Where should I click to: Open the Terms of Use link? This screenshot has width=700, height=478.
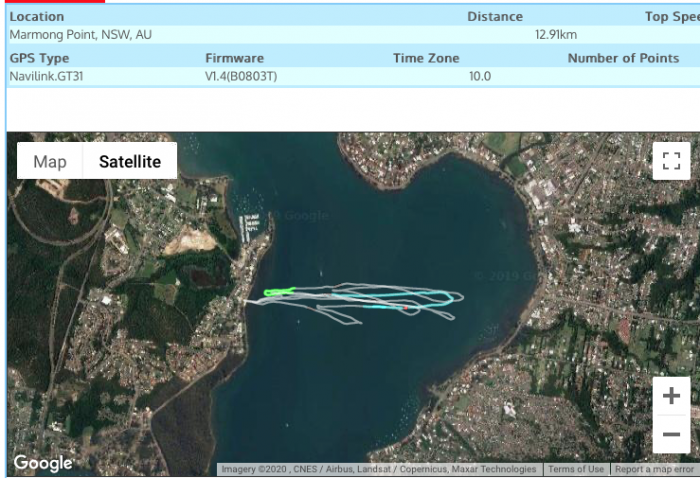575,469
